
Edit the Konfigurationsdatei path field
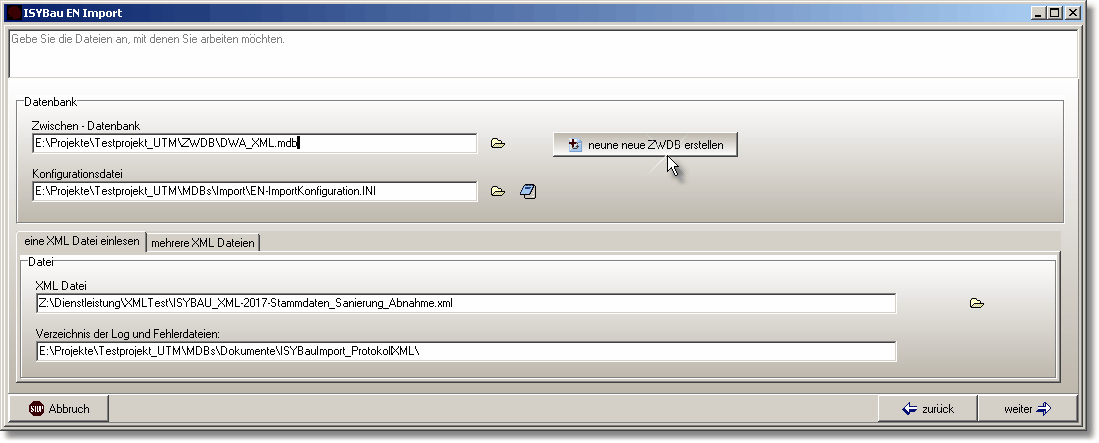pyautogui.click(x=254, y=191)
